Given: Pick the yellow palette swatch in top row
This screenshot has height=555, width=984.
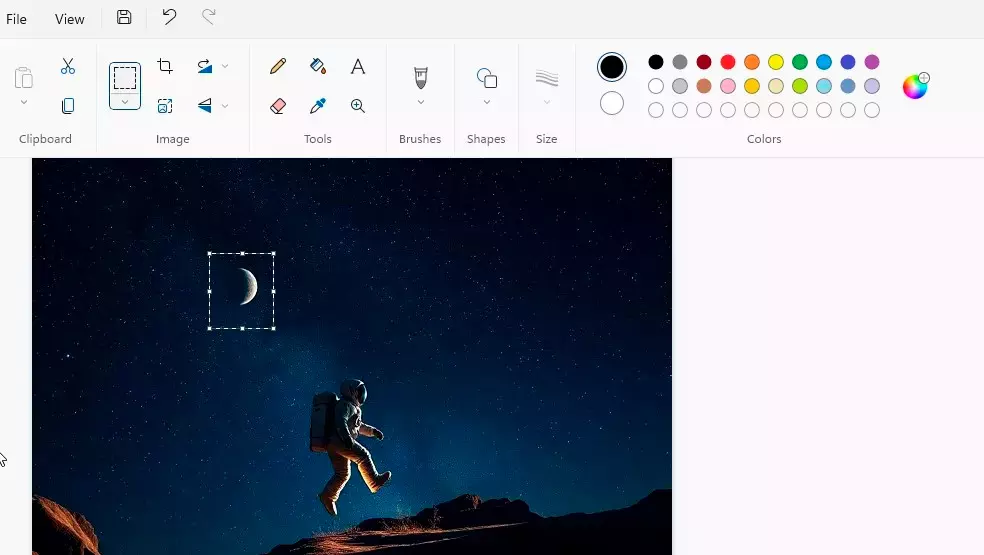Looking at the screenshot, I should 776,62.
